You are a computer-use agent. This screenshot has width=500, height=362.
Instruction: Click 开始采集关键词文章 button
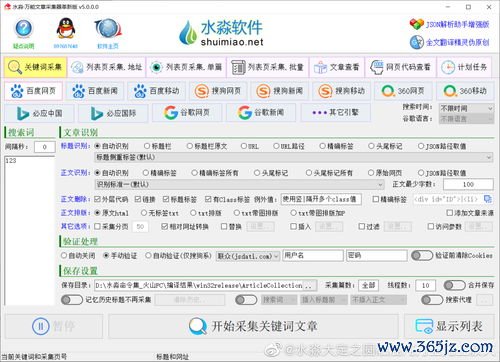click(x=253, y=326)
